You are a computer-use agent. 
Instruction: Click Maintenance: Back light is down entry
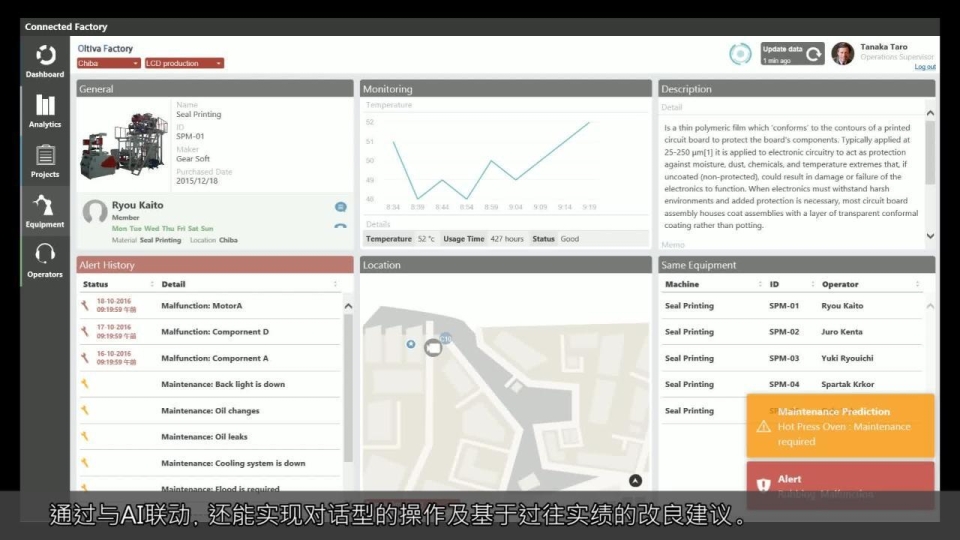[223, 384]
